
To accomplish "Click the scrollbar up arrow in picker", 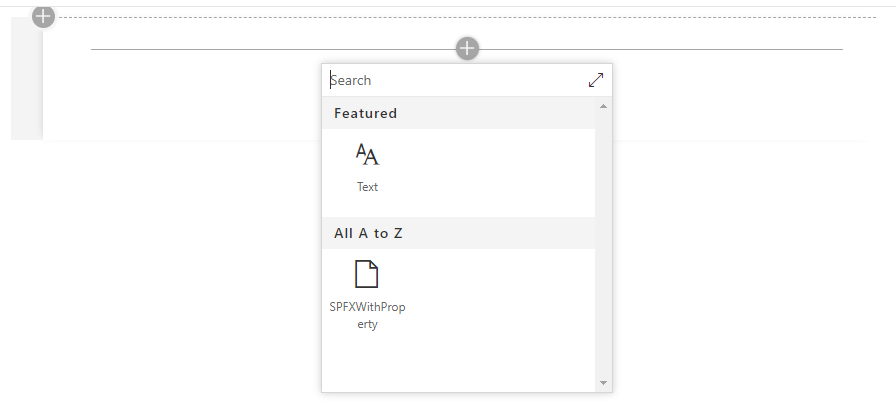I will [x=603, y=106].
